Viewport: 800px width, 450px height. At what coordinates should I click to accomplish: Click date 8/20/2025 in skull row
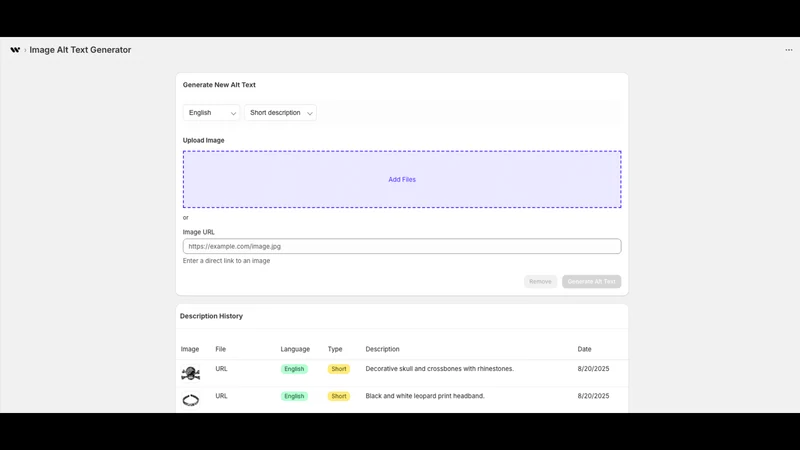click(x=593, y=368)
